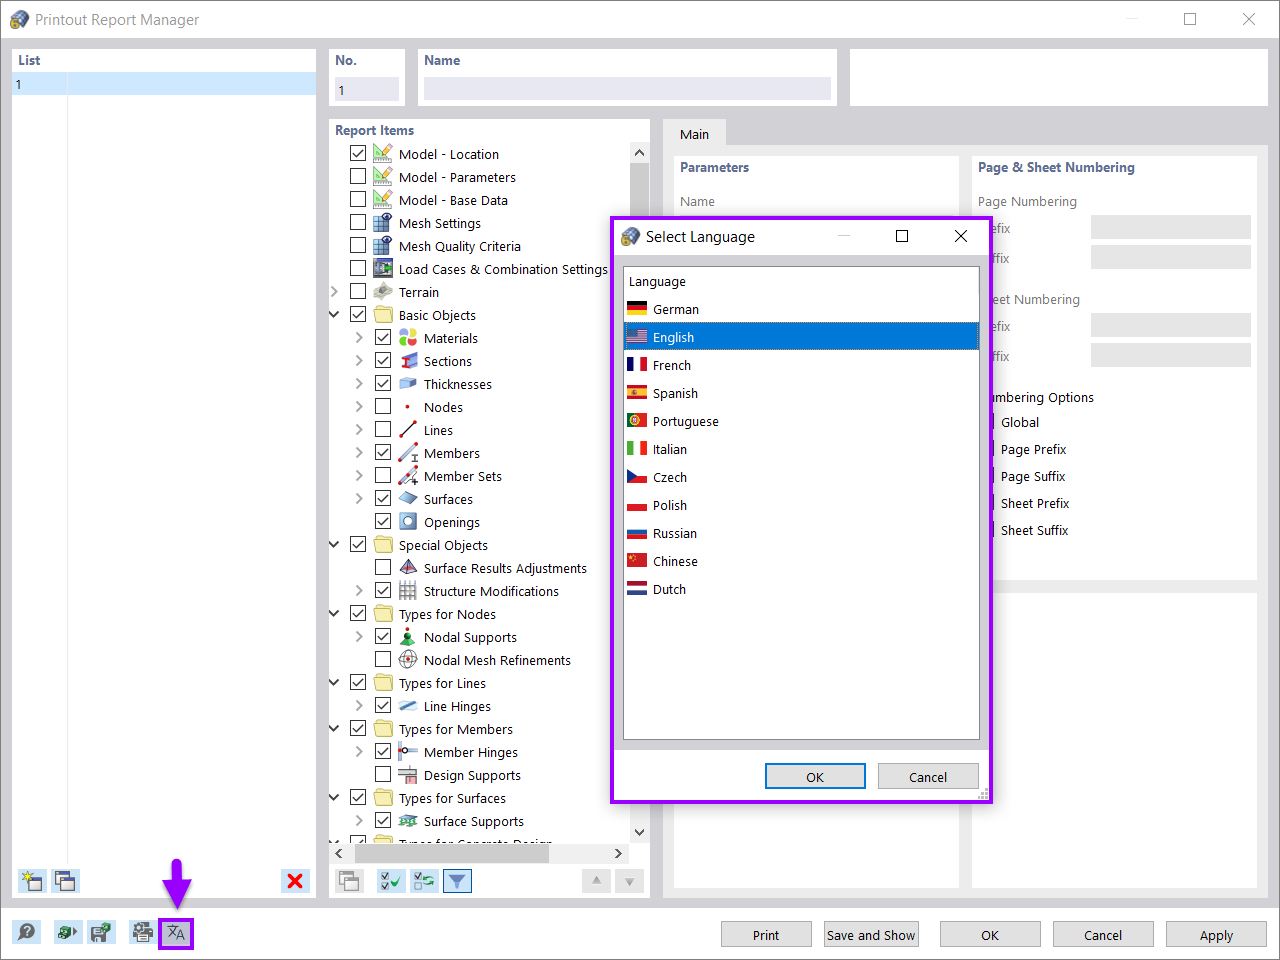The image size is (1280, 960).
Task: Check the Design Supports checkbox
Action: [382, 775]
